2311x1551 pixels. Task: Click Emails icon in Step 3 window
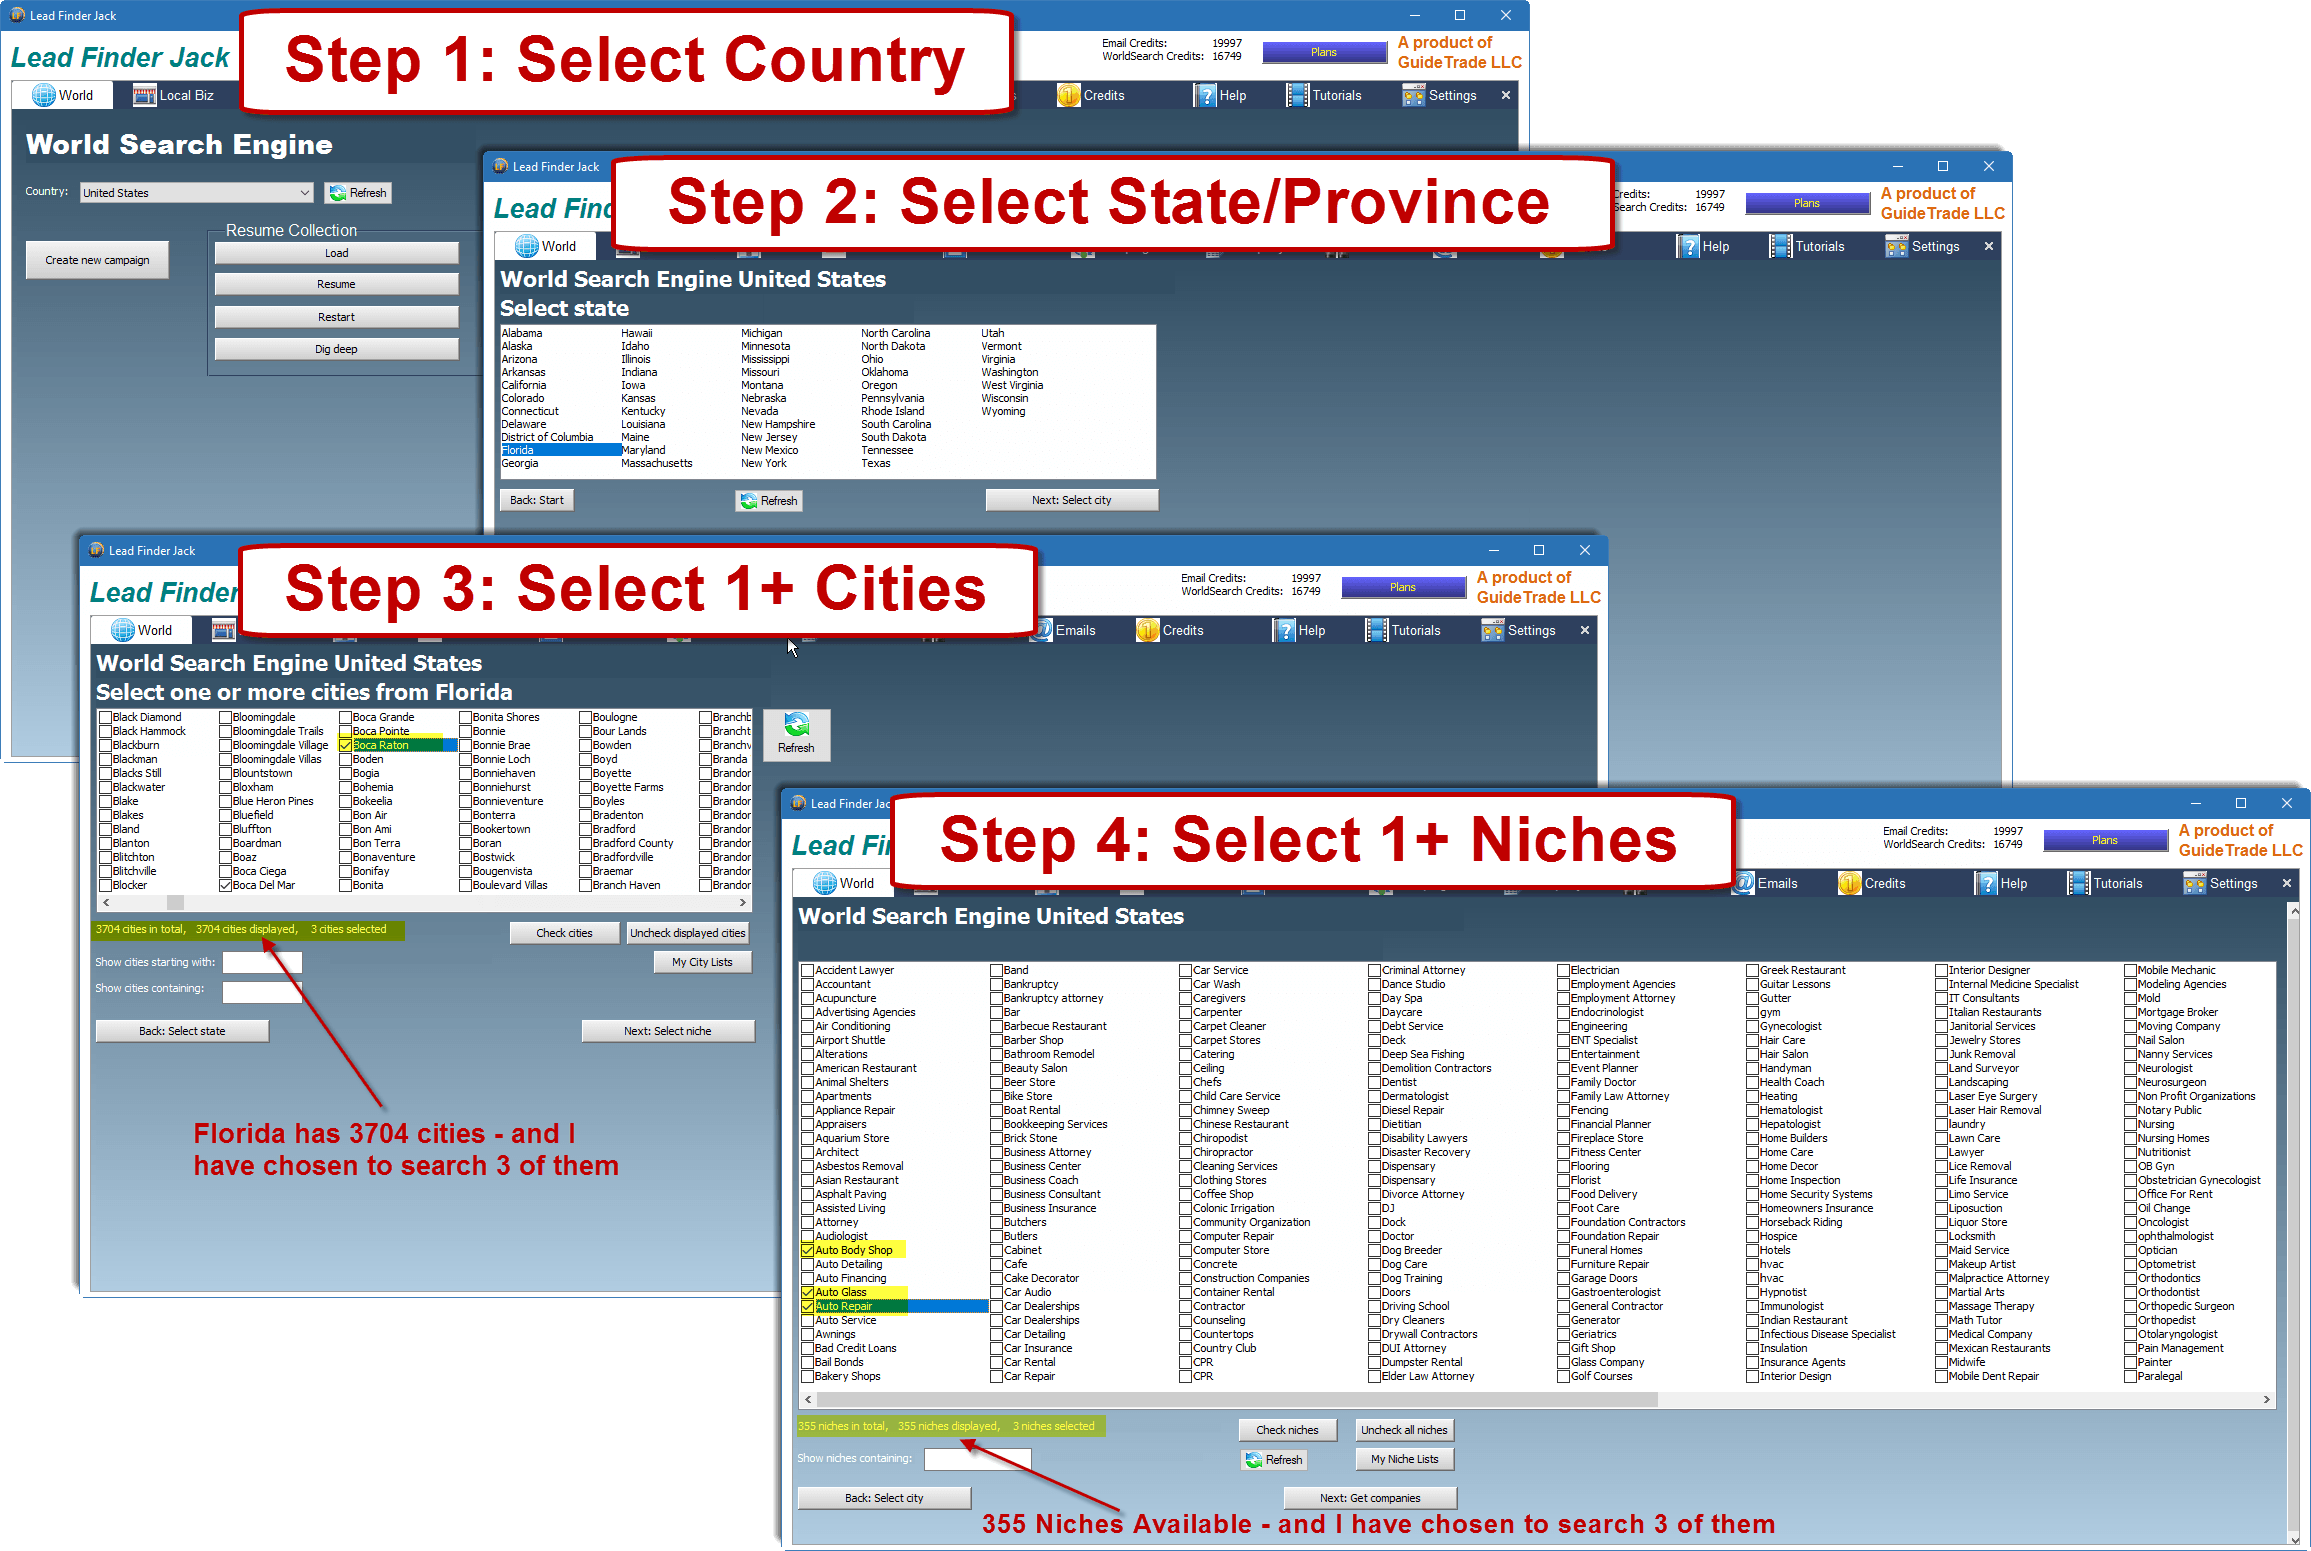pos(1043,630)
